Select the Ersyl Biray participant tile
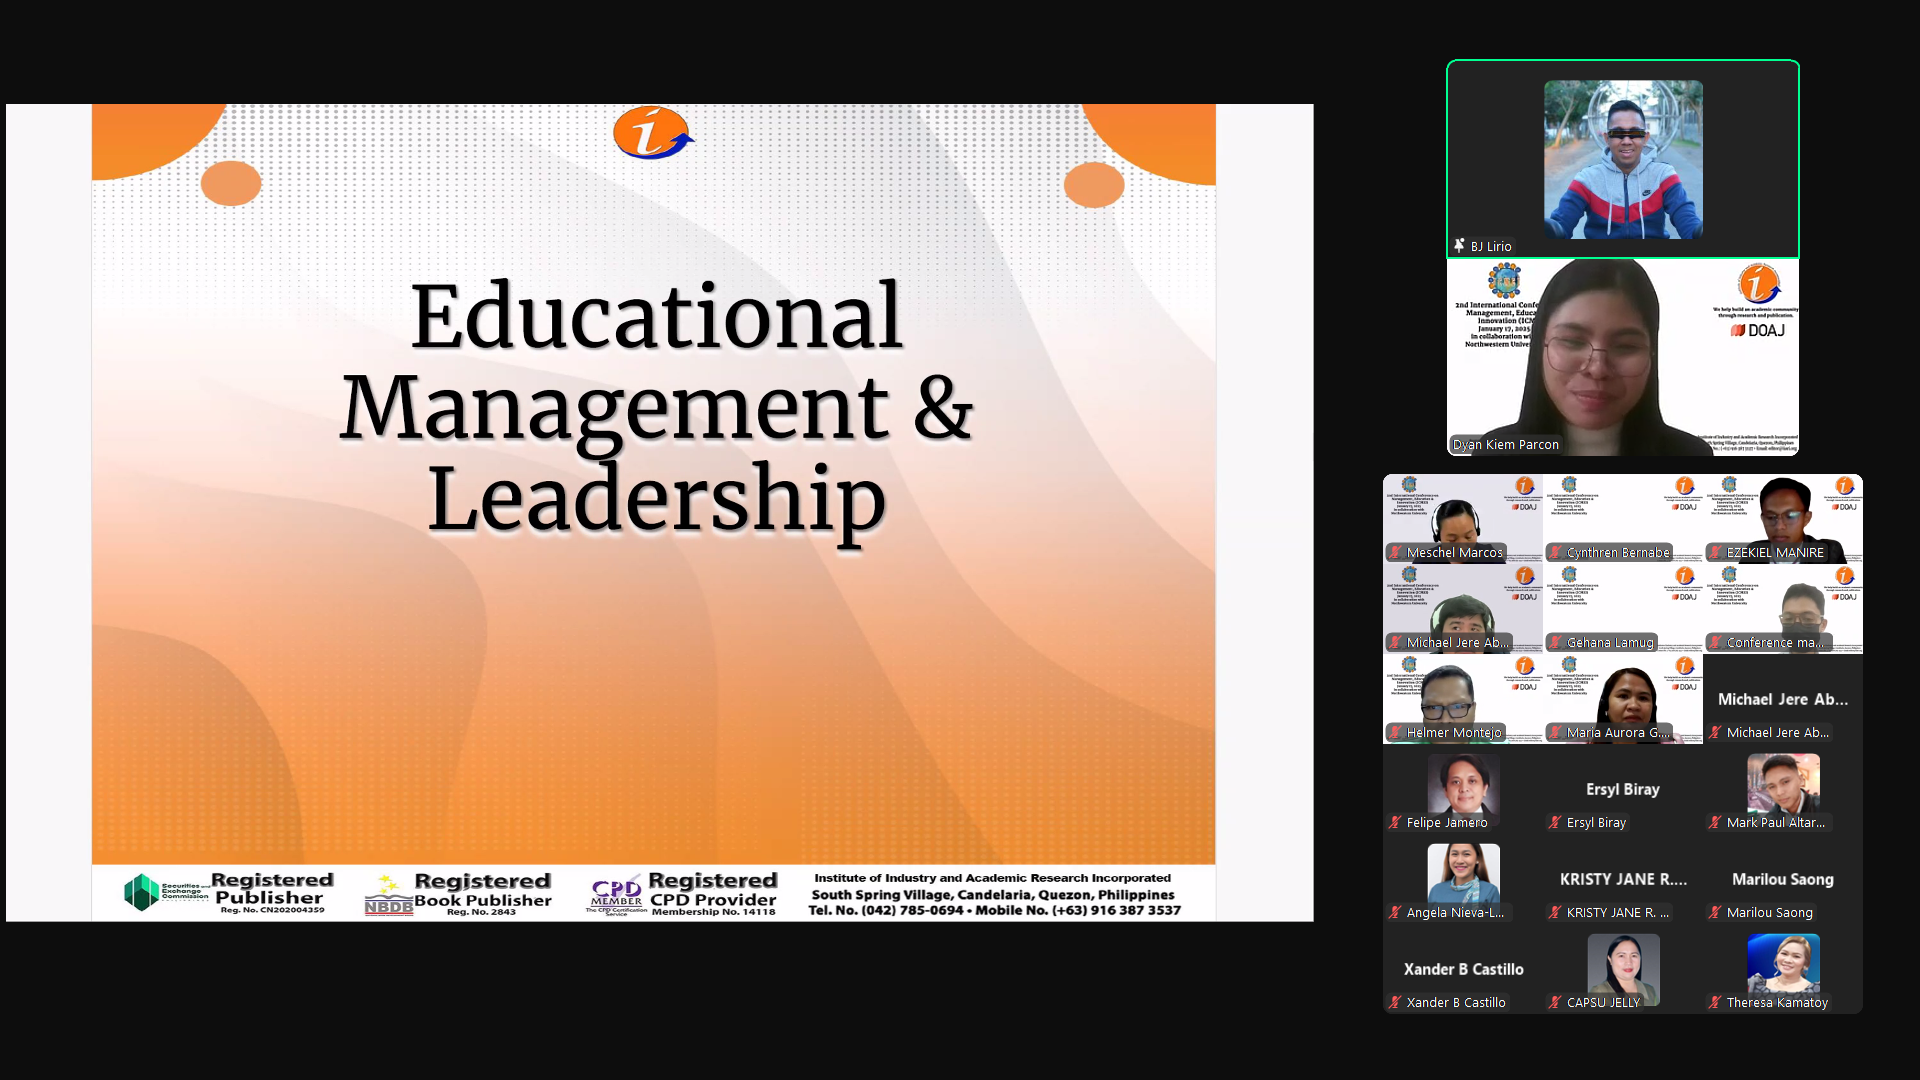This screenshot has width=1920, height=1080. point(1622,790)
